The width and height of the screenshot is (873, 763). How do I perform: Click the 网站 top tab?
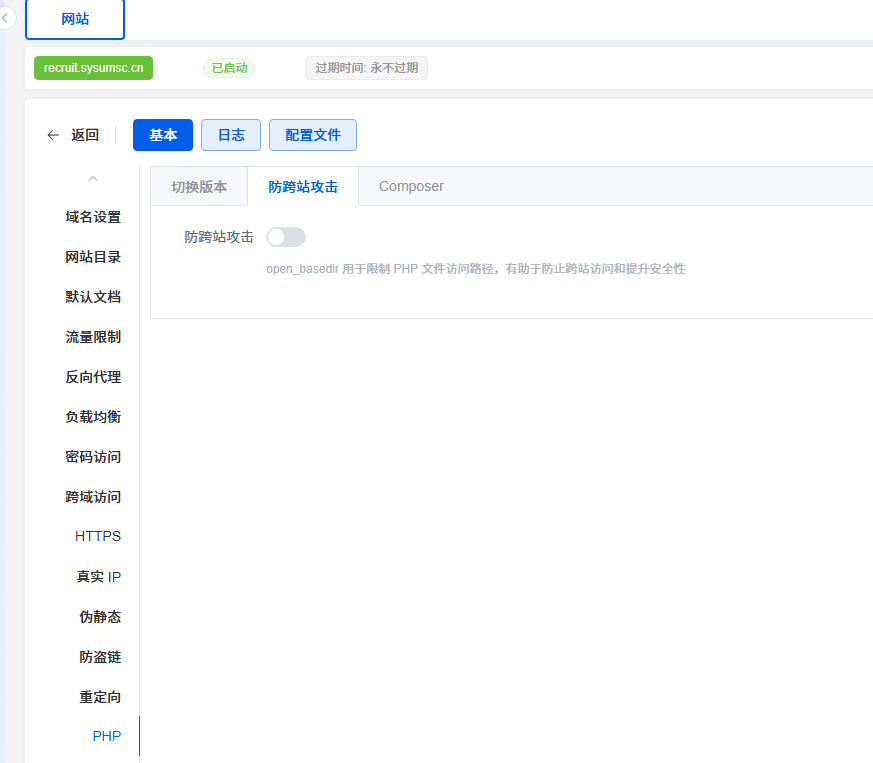pos(75,19)
